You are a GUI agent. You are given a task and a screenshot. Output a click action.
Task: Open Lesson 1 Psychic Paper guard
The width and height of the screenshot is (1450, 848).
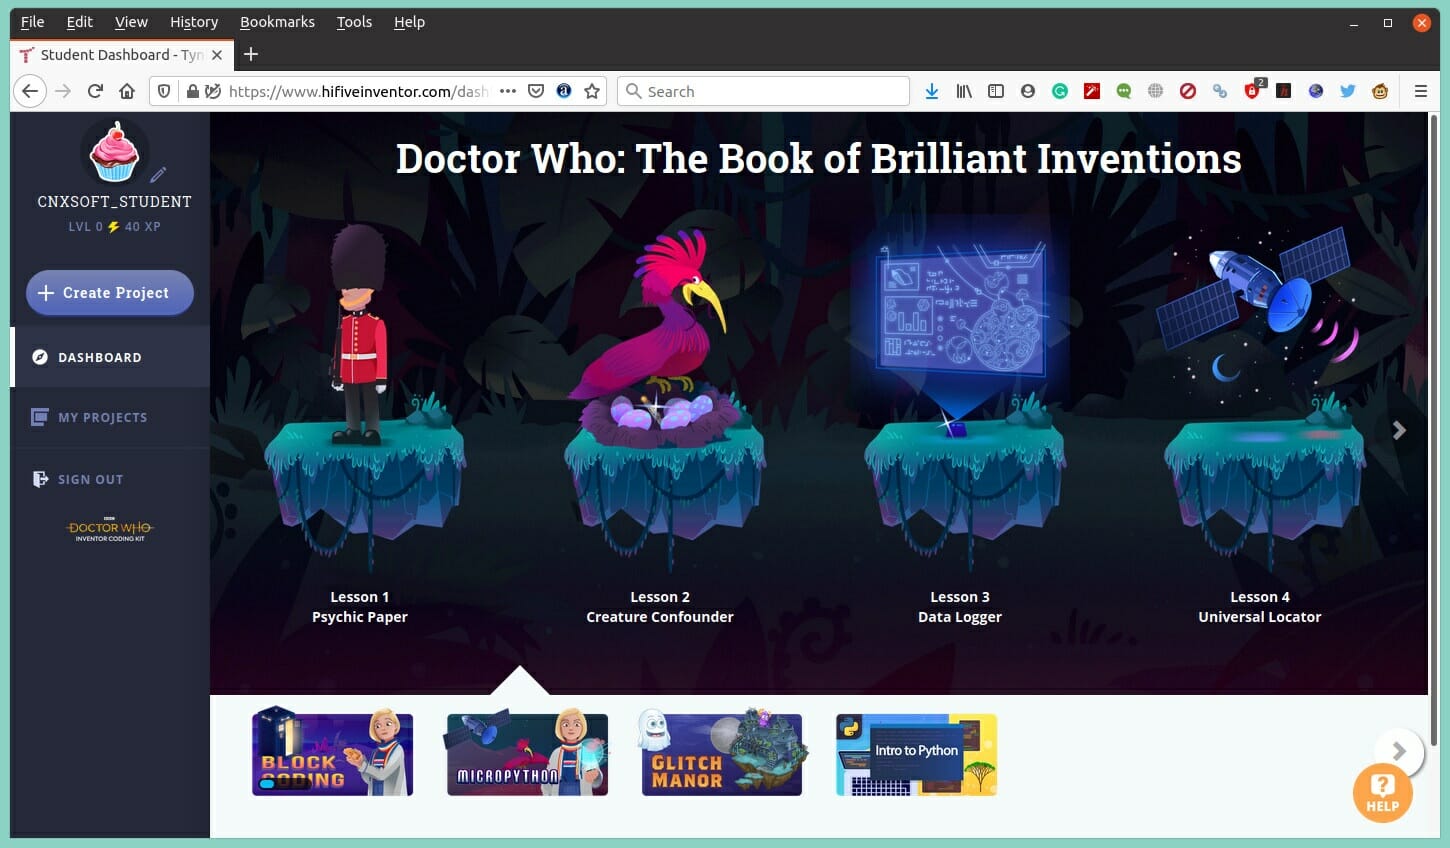360,335
